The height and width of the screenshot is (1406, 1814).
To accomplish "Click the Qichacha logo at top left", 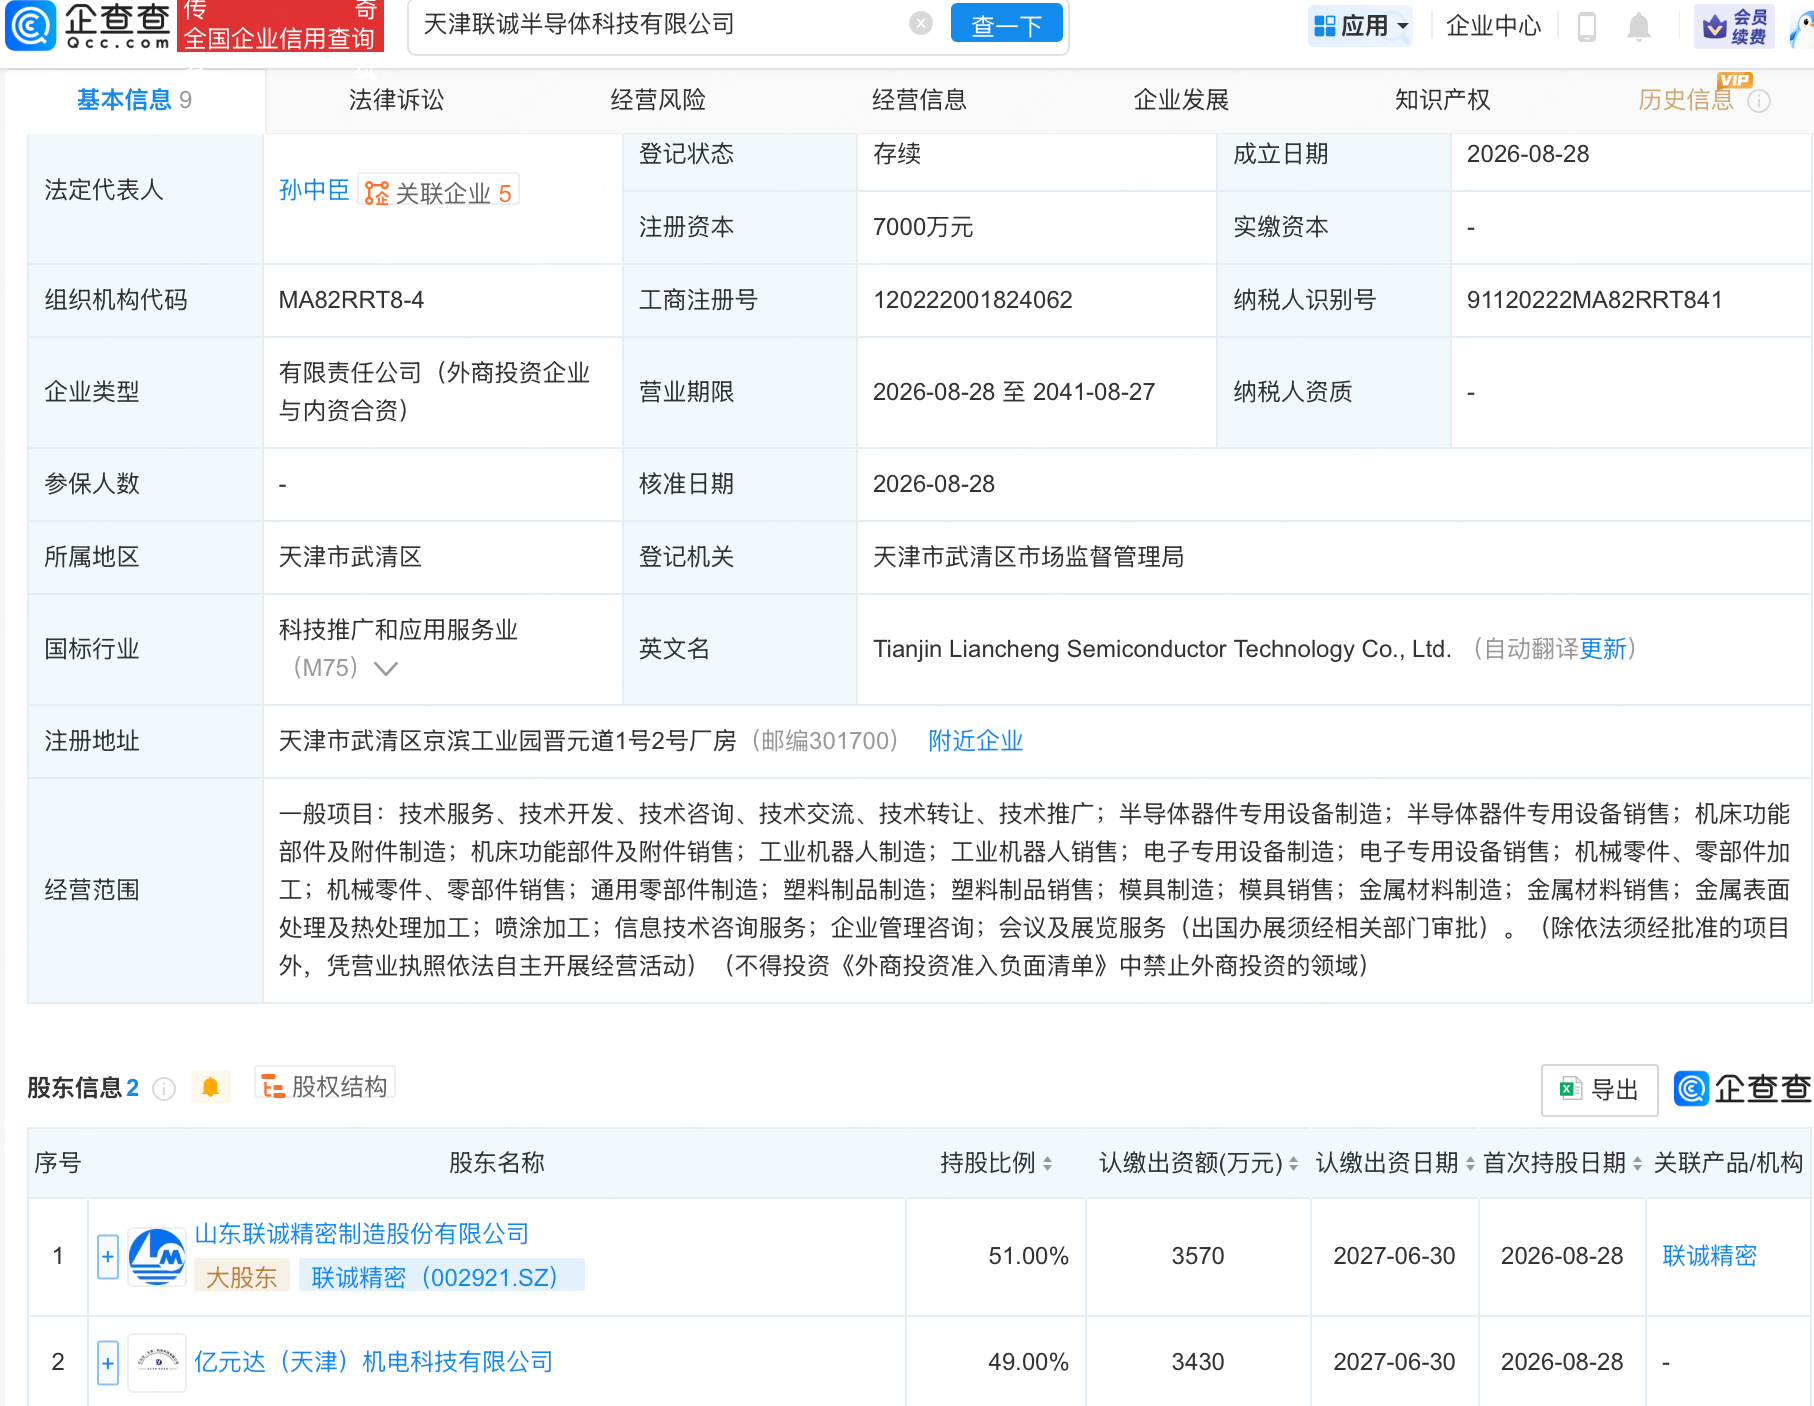I will coord(88,25).
